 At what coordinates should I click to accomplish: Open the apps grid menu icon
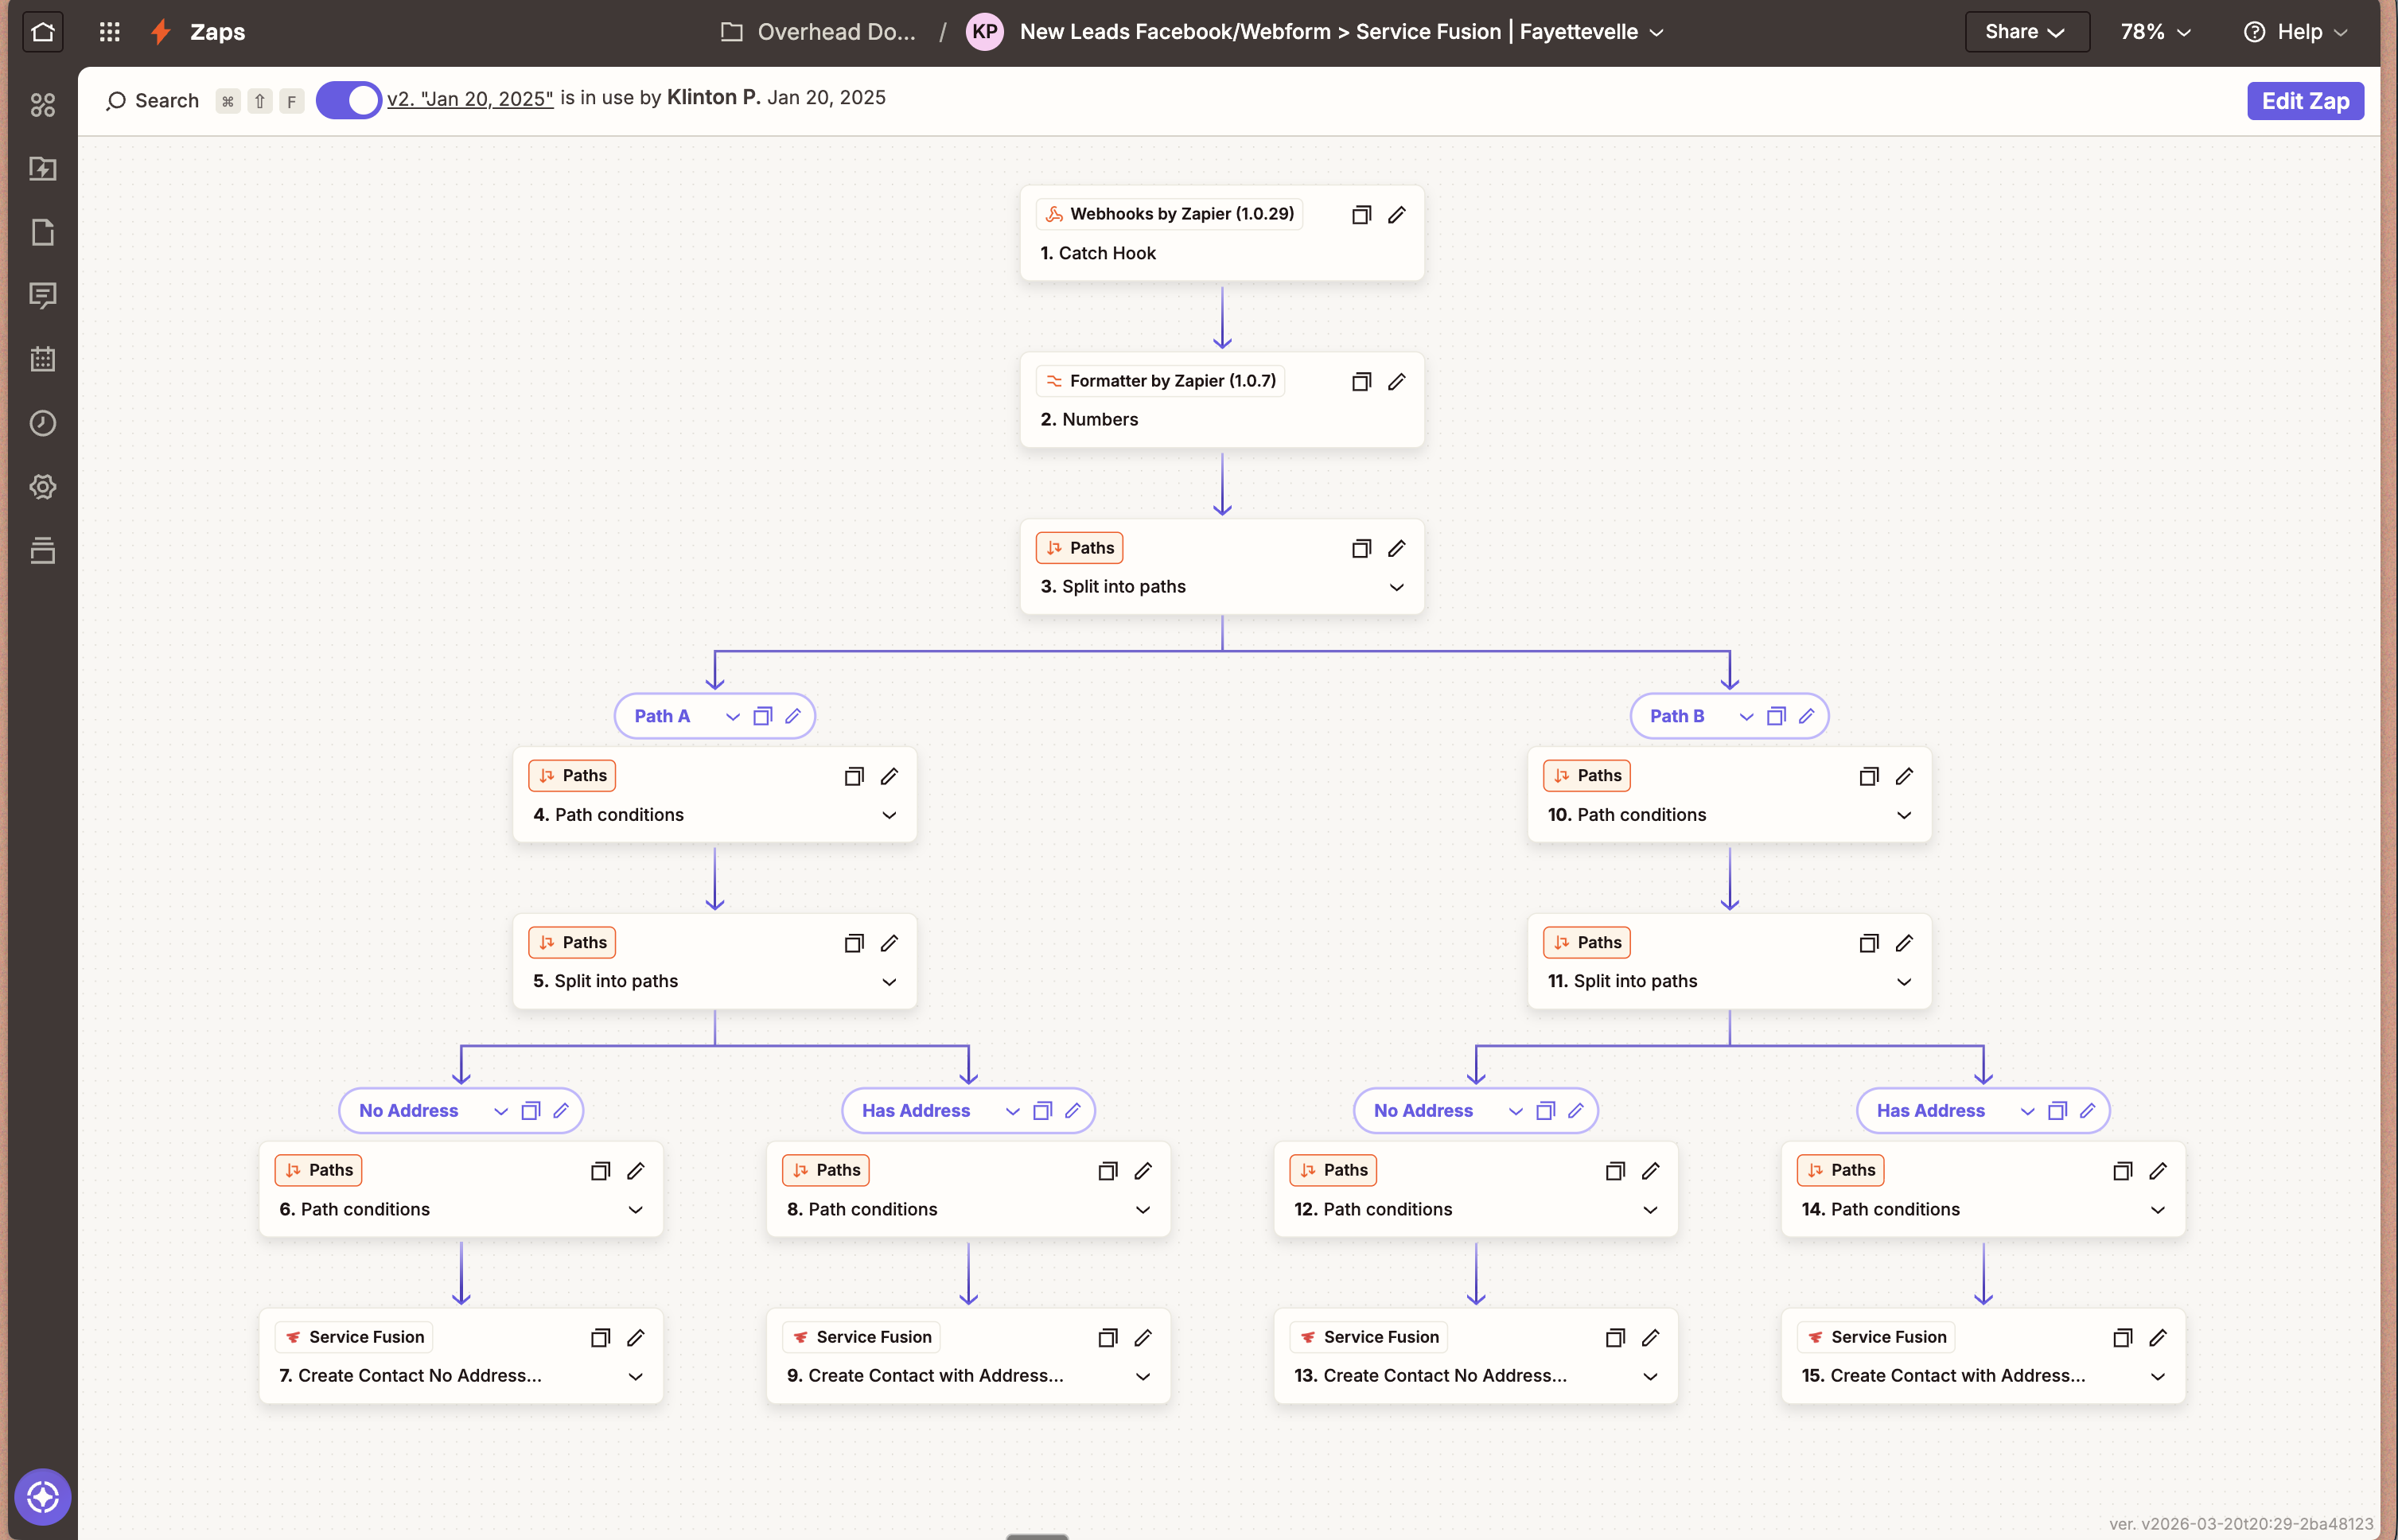coord(110,32)
